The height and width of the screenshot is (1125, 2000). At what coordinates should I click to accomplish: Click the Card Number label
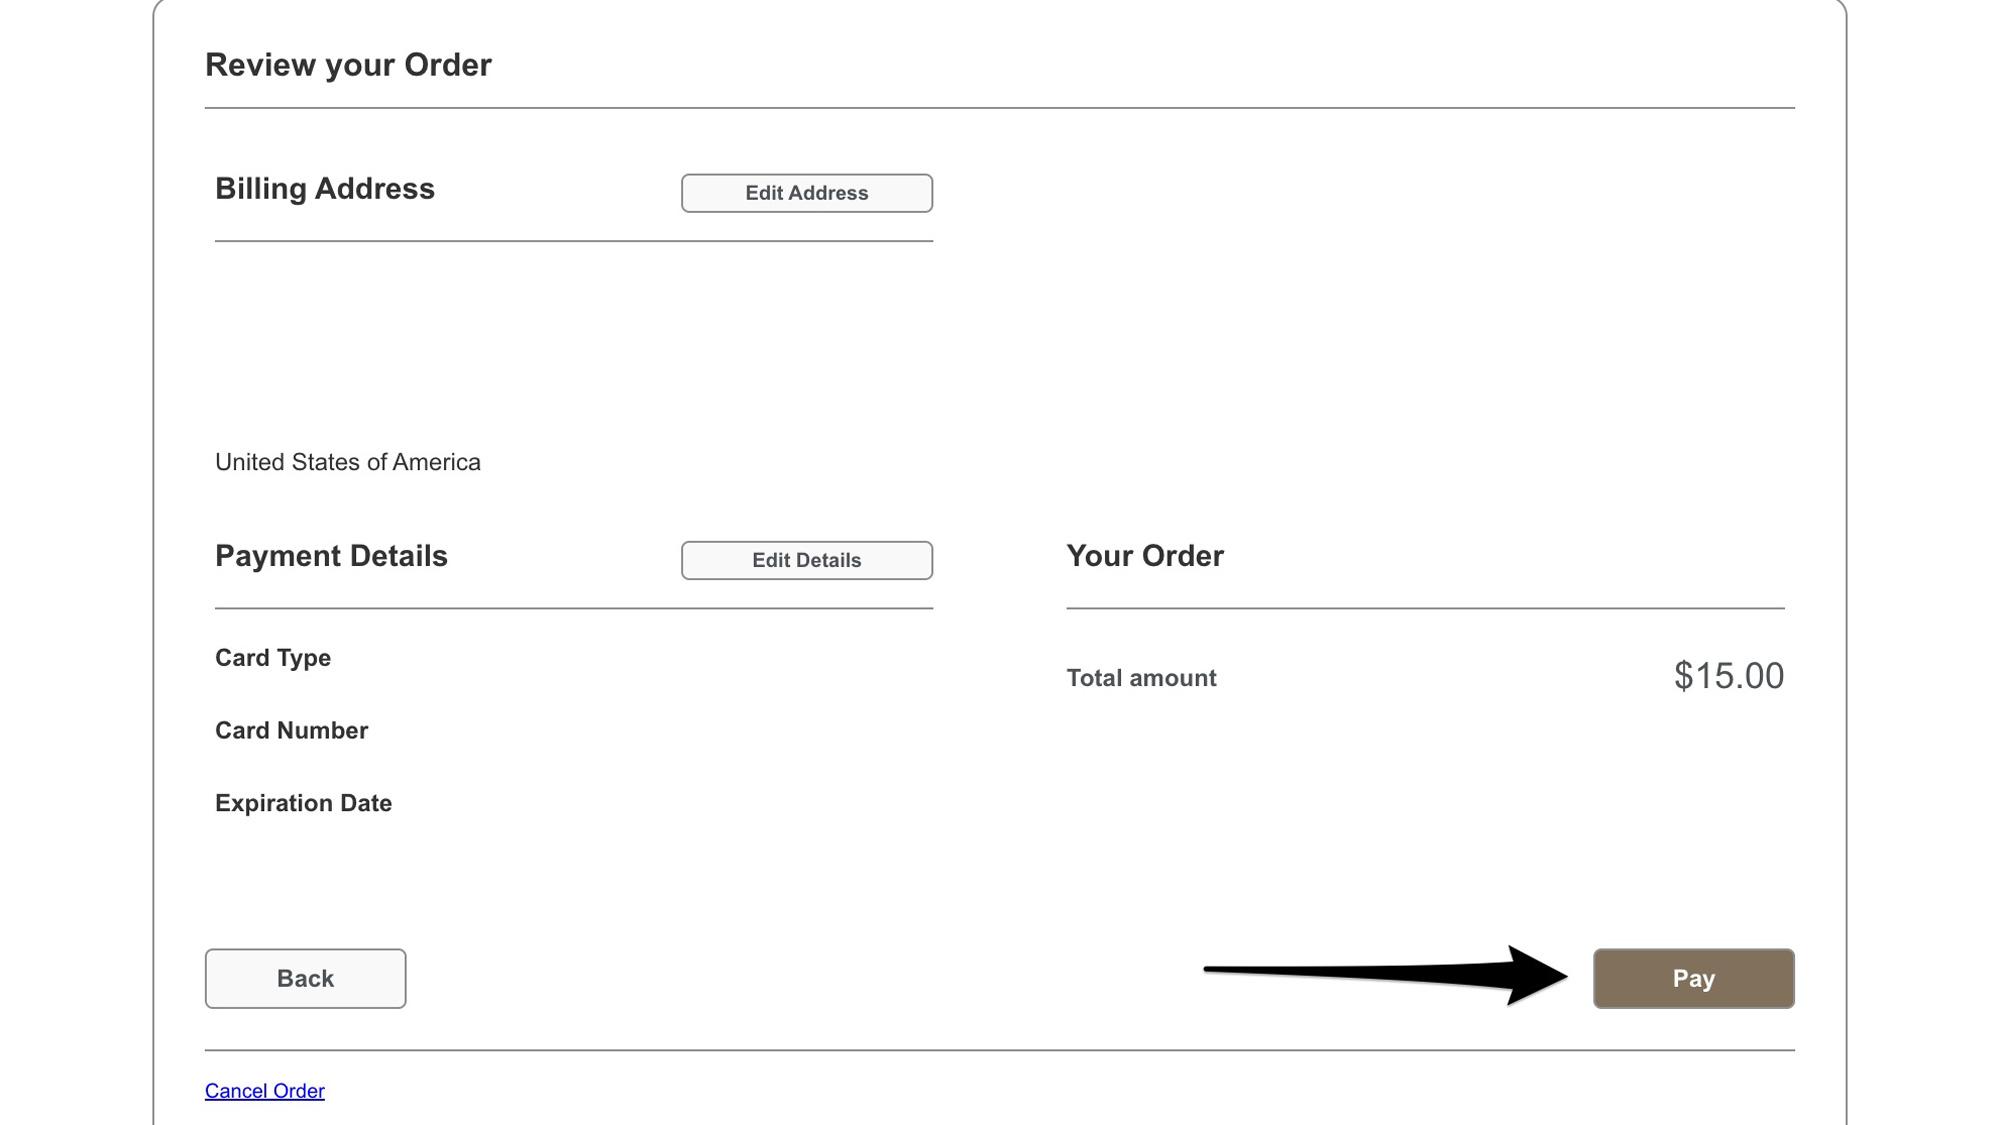pyautogui.click(x=292, y=730)
